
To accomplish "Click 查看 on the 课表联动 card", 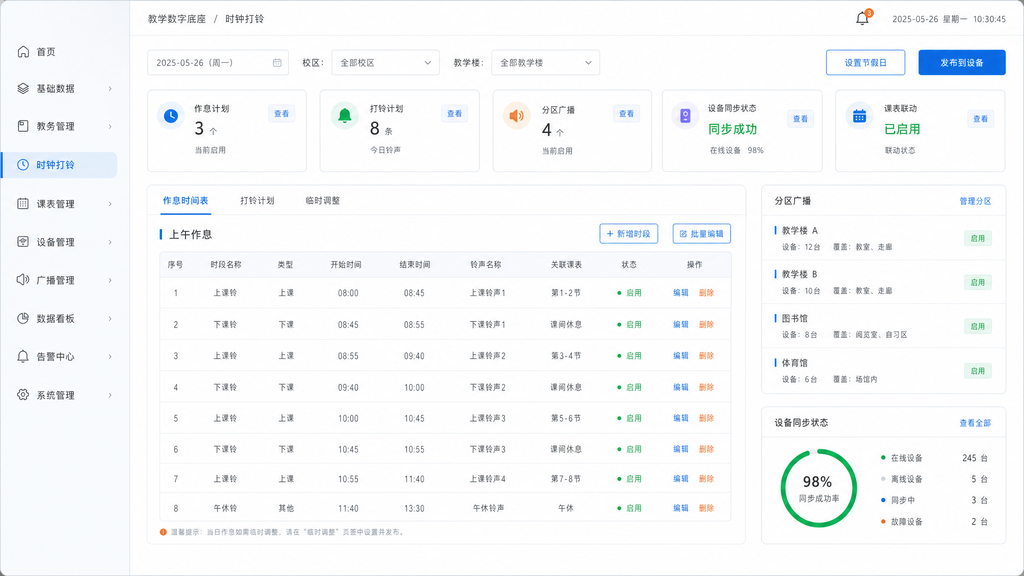I will pyautogui.click(x=980, y=119).
